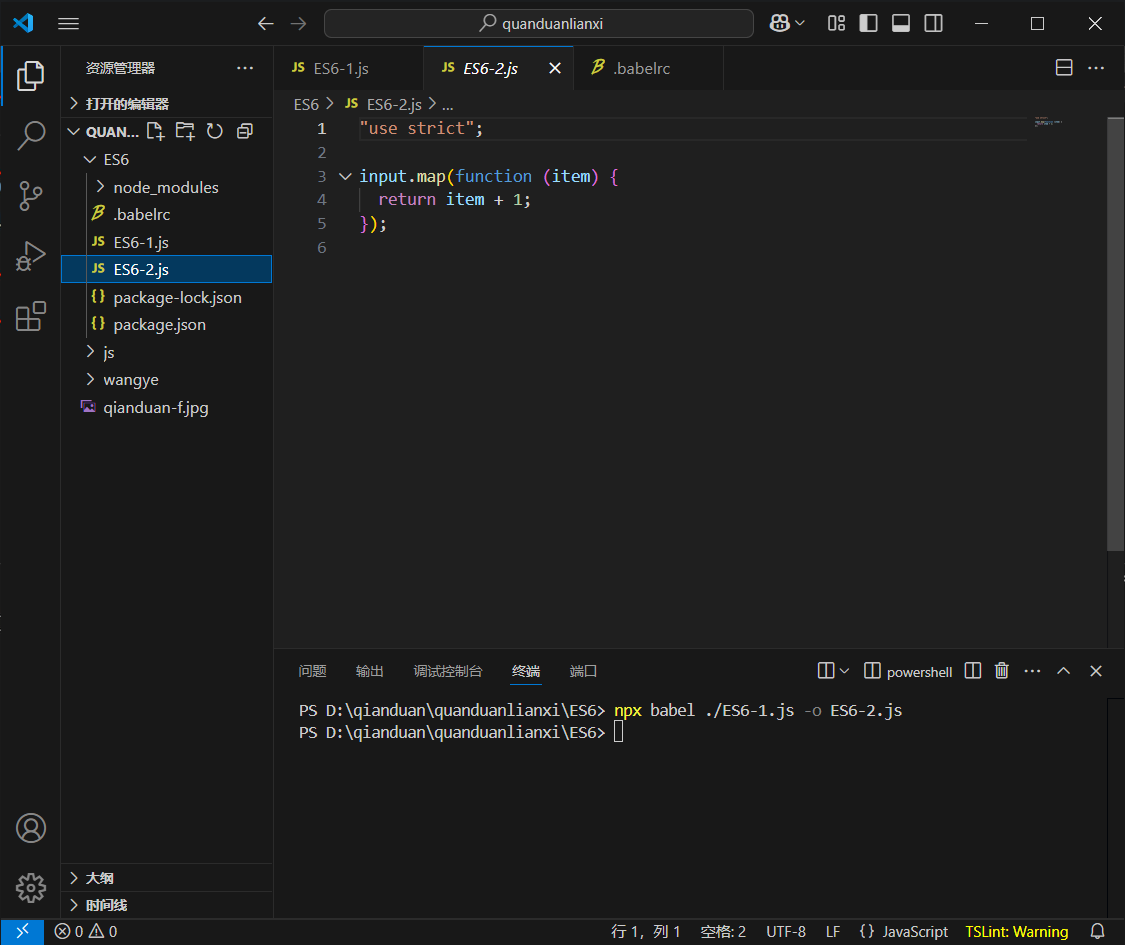Open package.json in the explorer
Screen dimensions: 1125x945
[159, 325]
